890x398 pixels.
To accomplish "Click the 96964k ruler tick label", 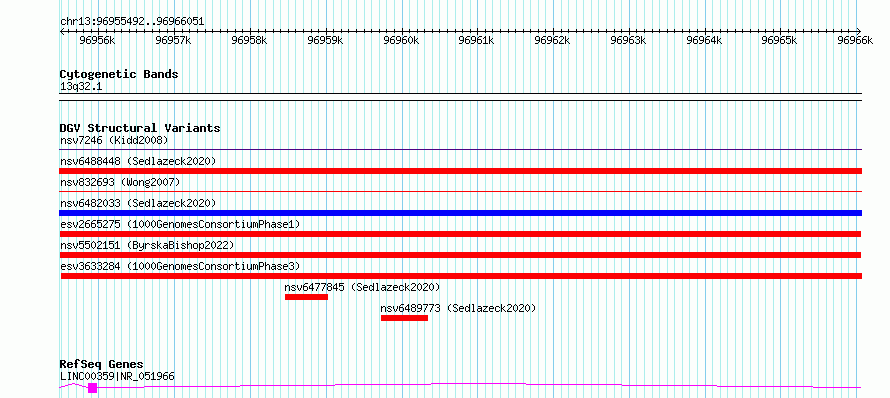I will (704, 40).
